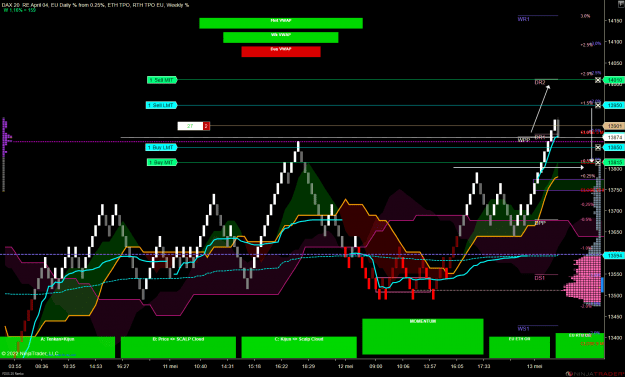Click the 13700 price axis label

615,211
